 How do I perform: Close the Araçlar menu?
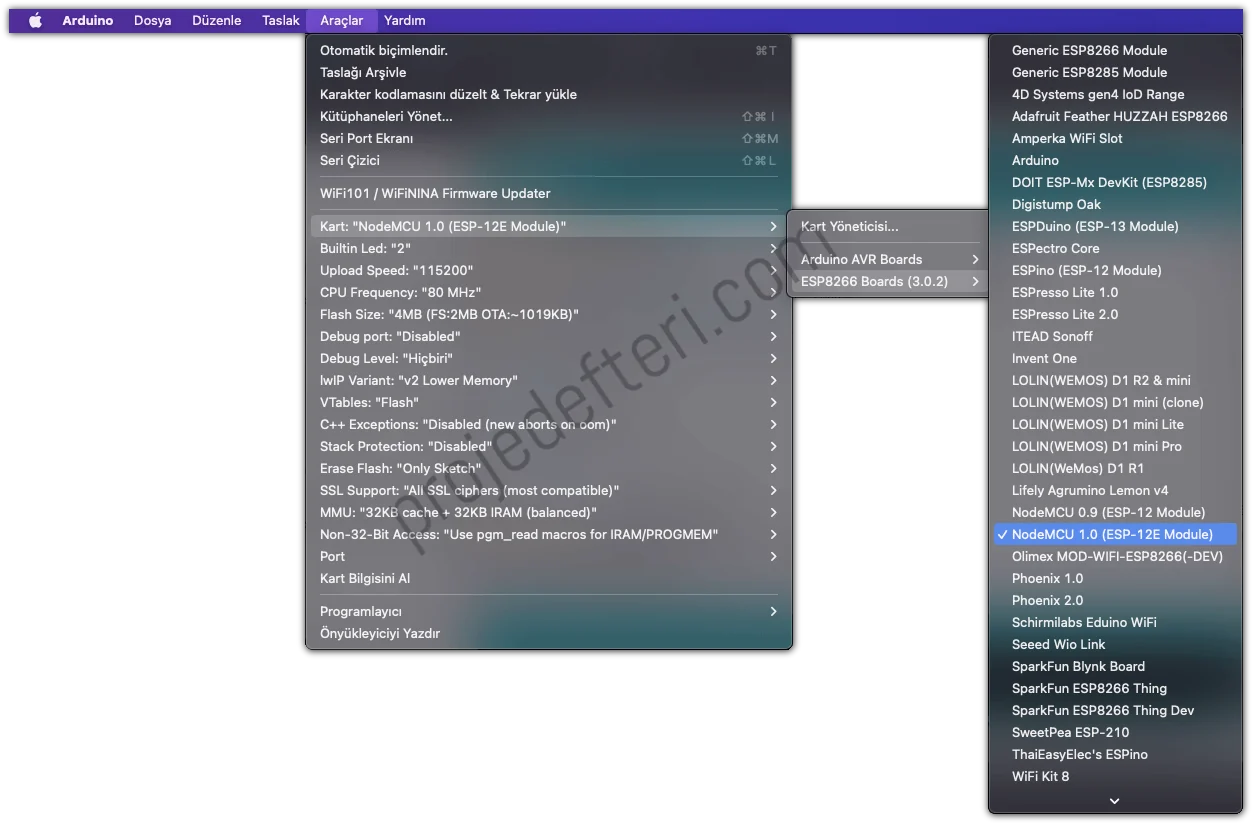tap(342, 20)
